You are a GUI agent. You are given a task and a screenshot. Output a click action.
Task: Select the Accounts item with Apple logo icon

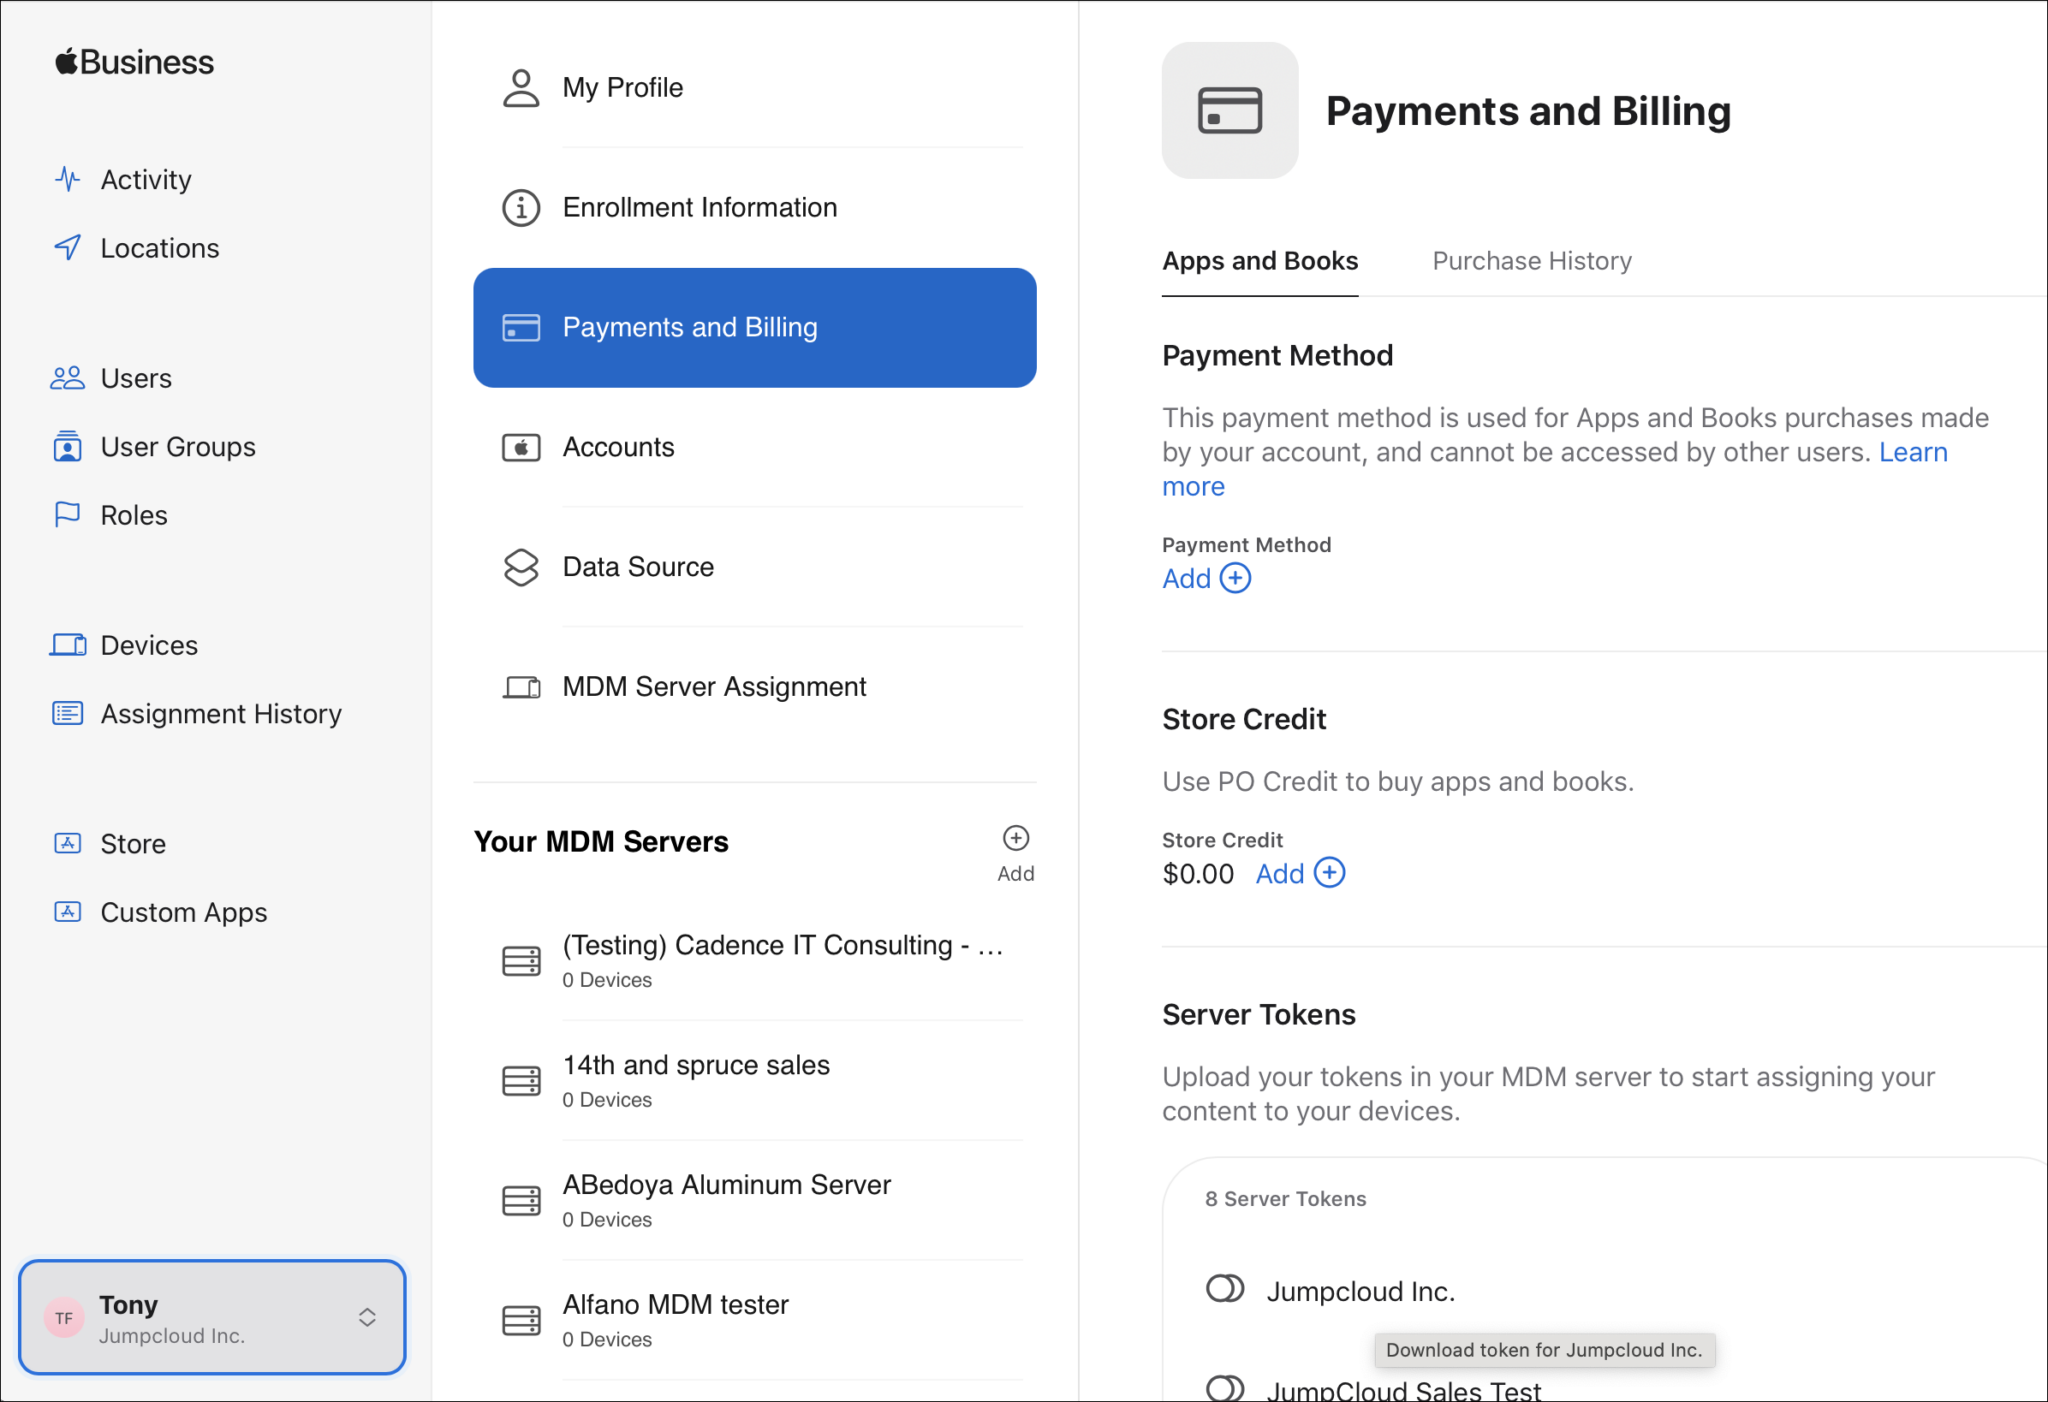pos(618,447)
